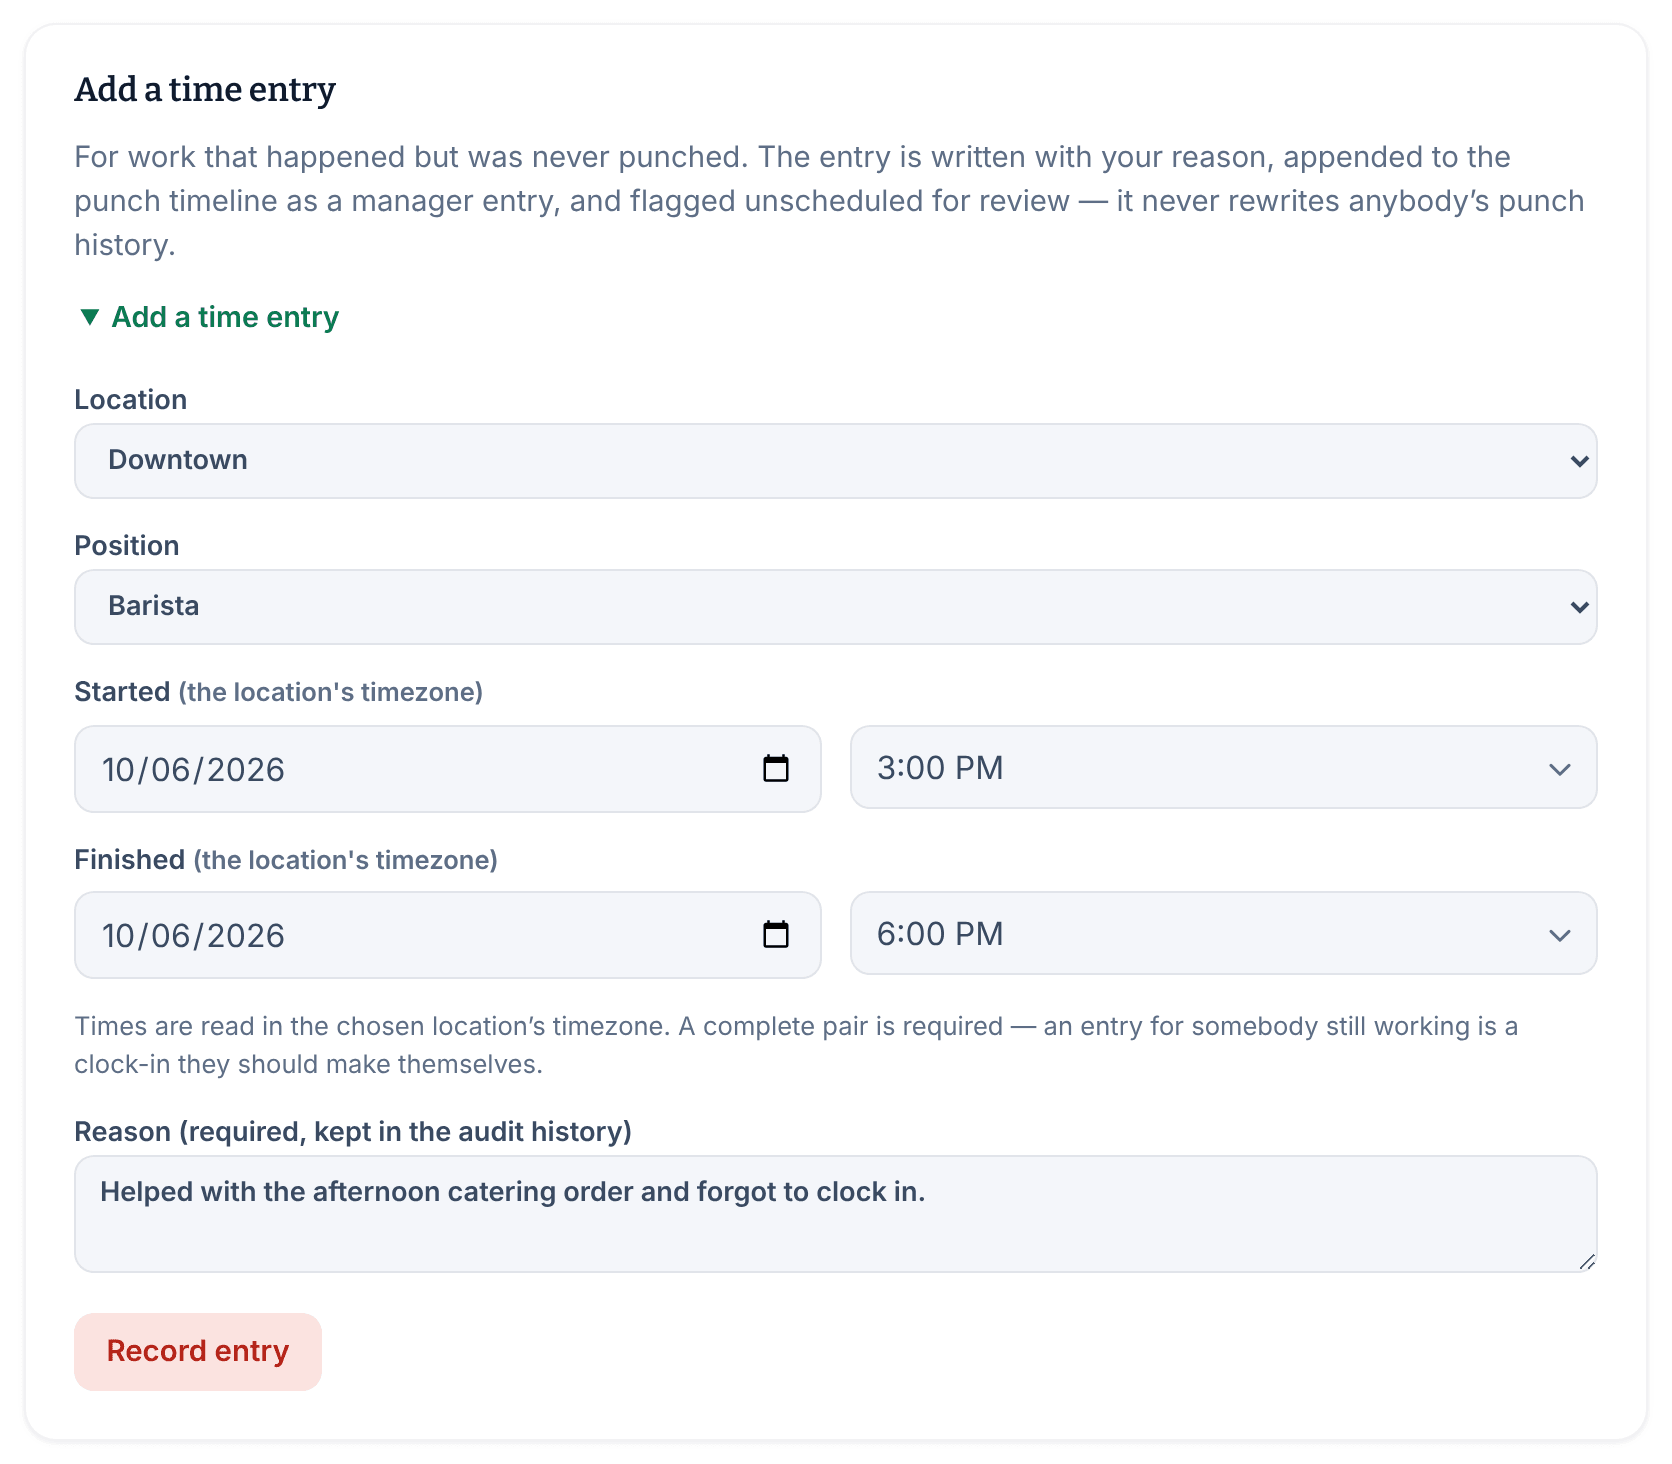Screen dimensions: 1672x1464
Task: Click the description paragraph starting 'For work that happened'
Action: pyautogui.click(x=829, y=201)
